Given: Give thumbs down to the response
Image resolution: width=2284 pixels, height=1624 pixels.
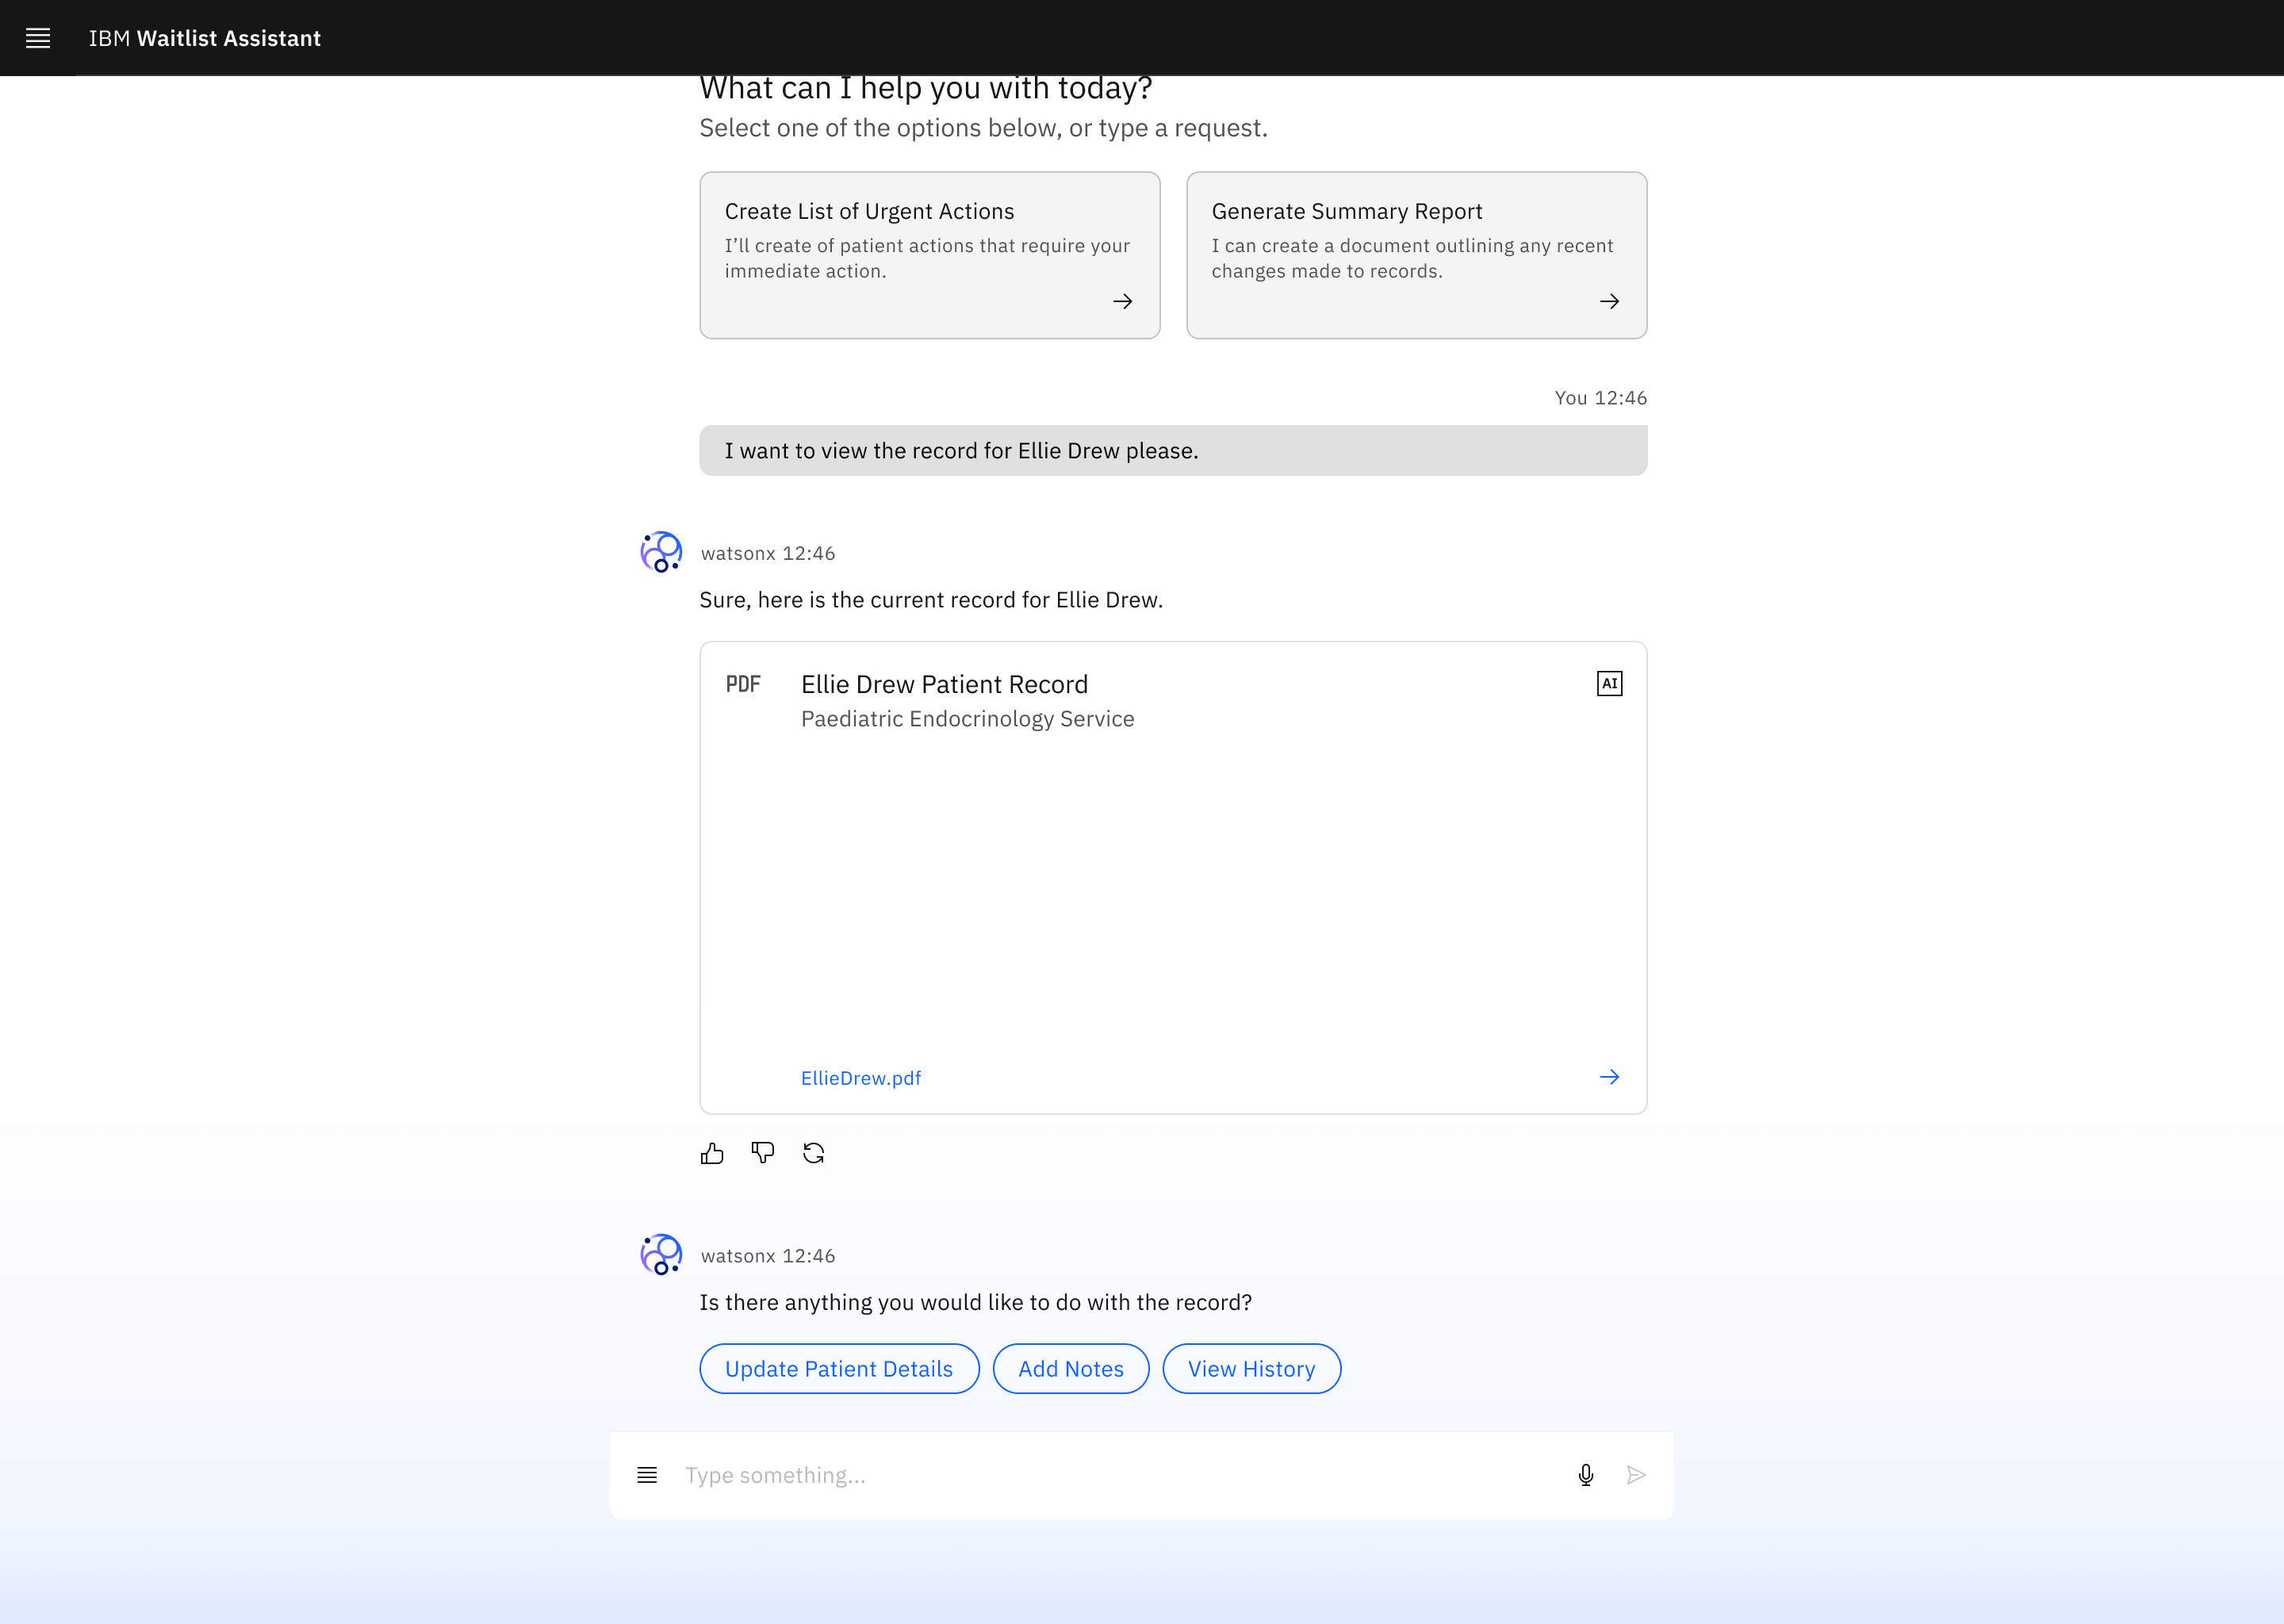Looking at the screenshot, I should tap(763, 1153).
